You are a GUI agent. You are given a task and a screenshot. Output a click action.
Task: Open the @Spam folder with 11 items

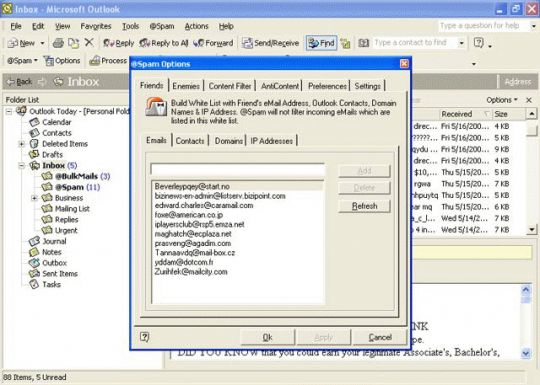71,187
